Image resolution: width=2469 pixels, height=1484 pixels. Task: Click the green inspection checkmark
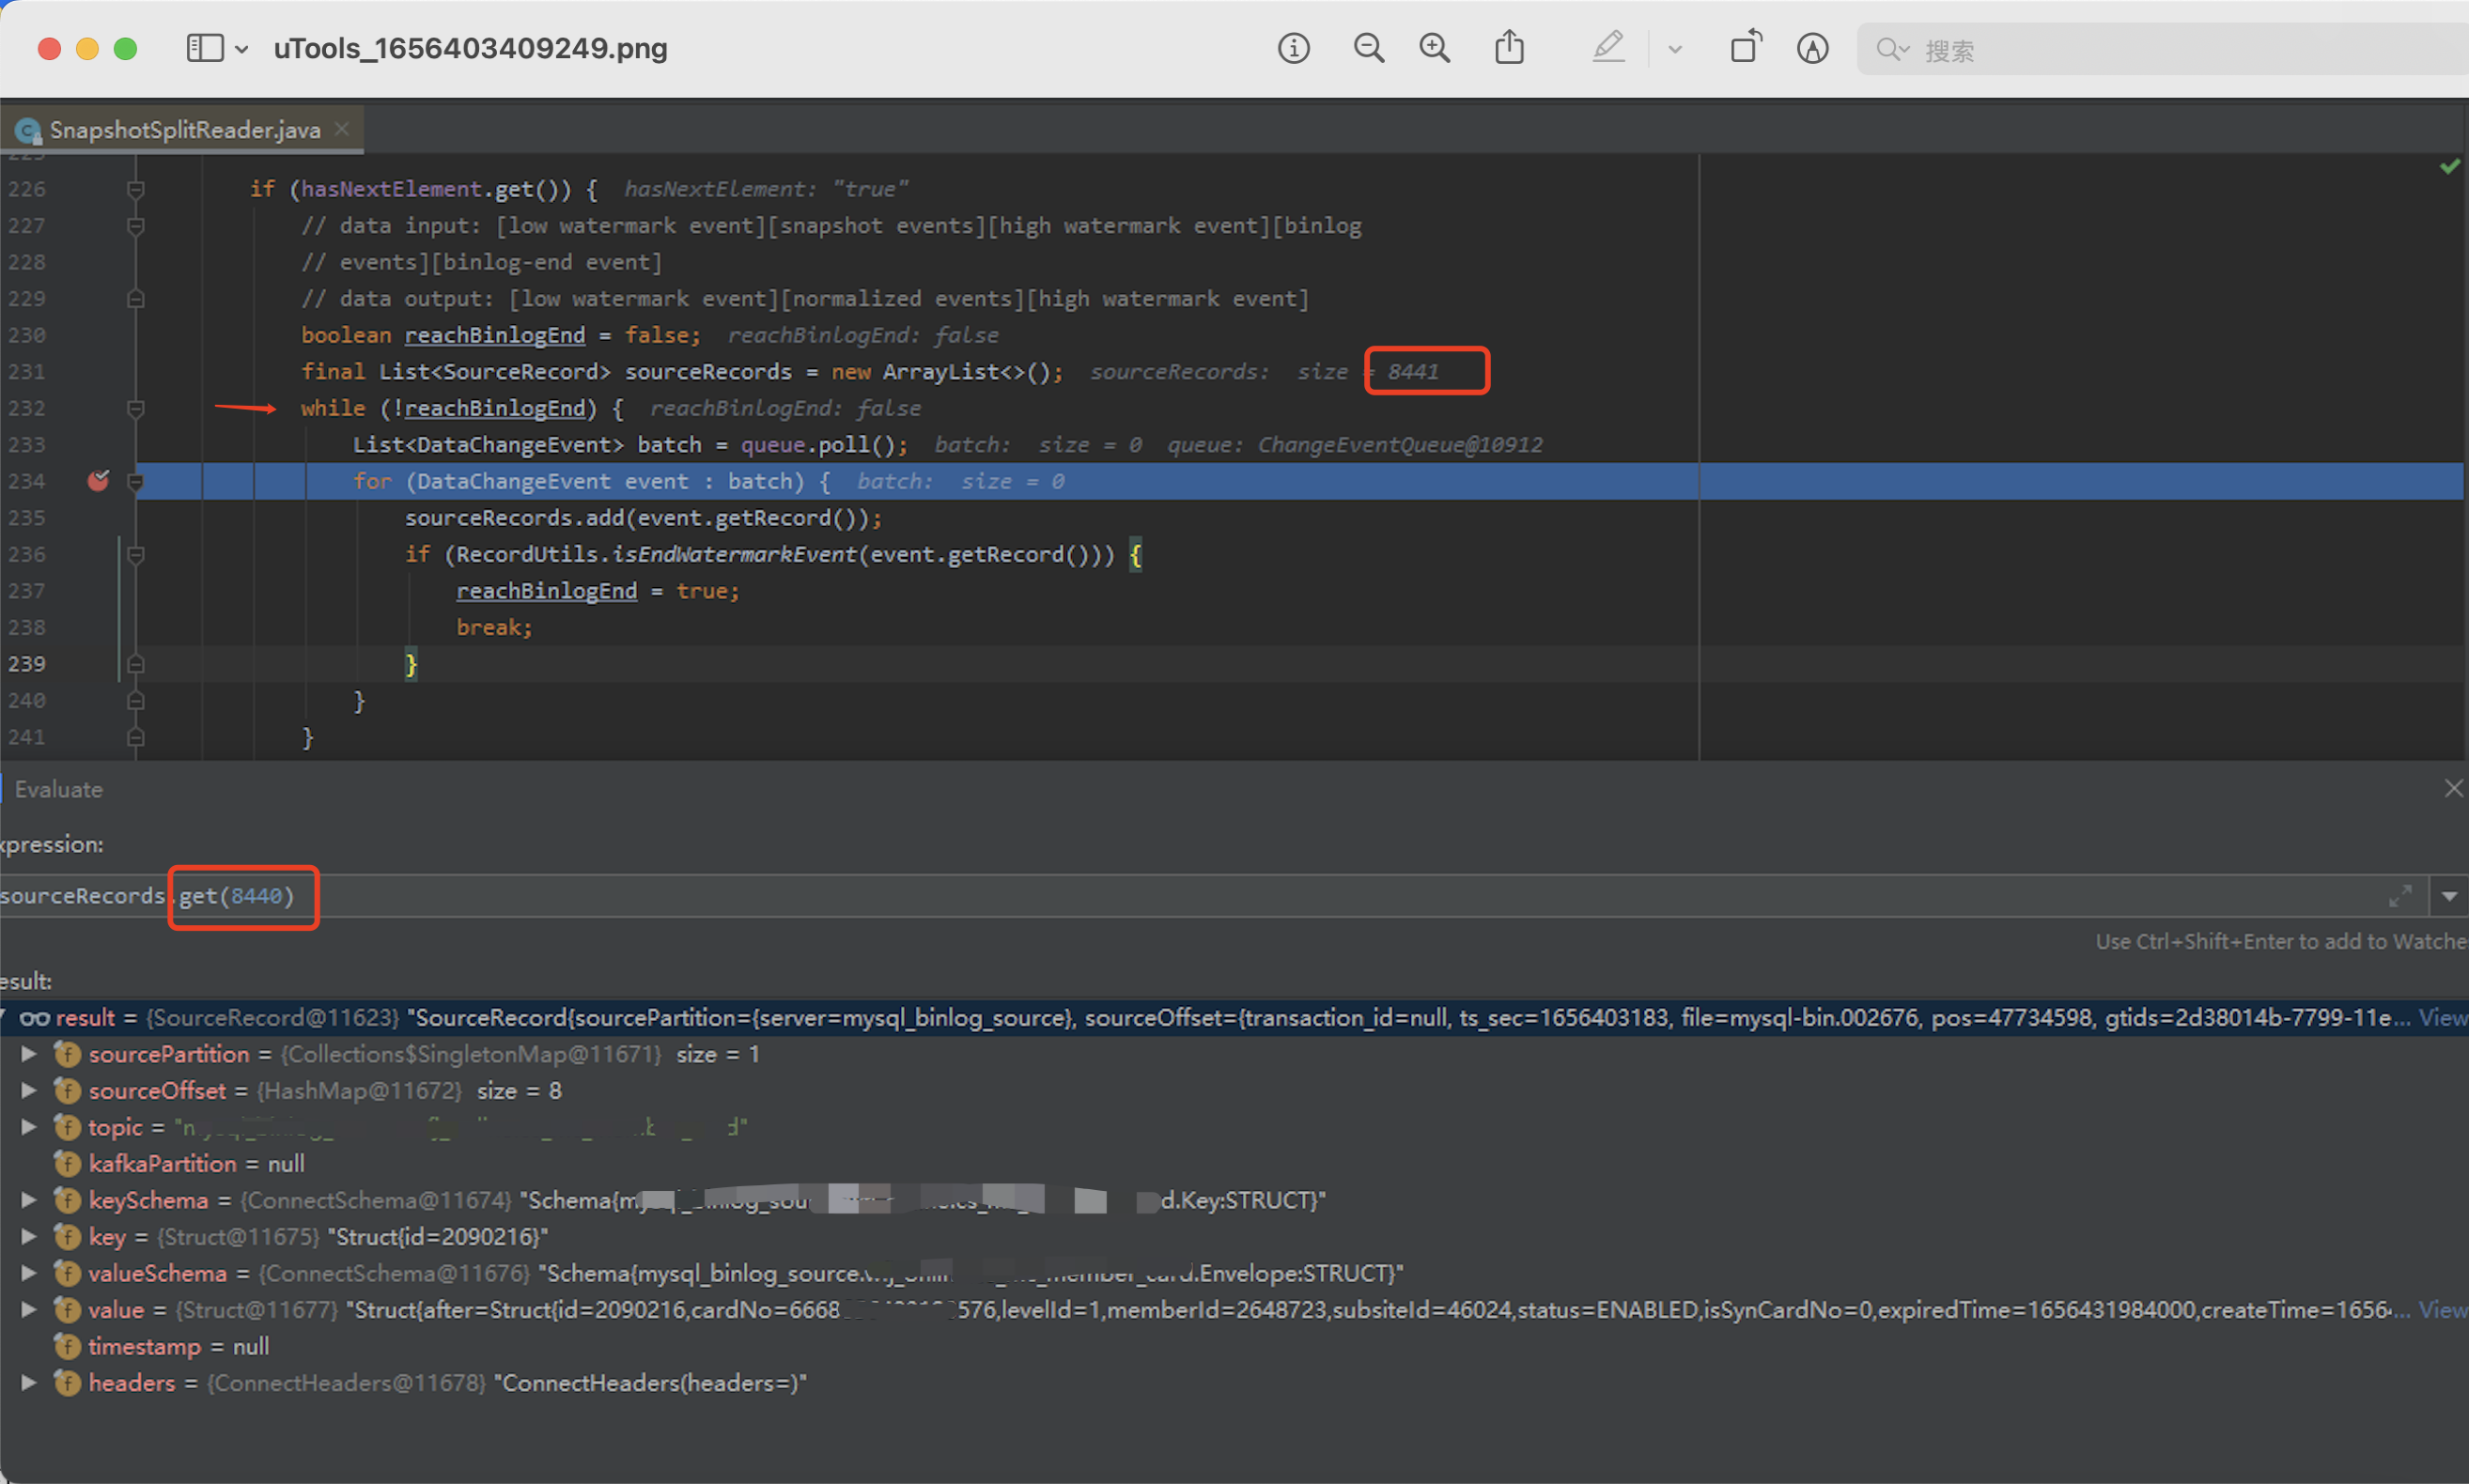pos(2449,166)
